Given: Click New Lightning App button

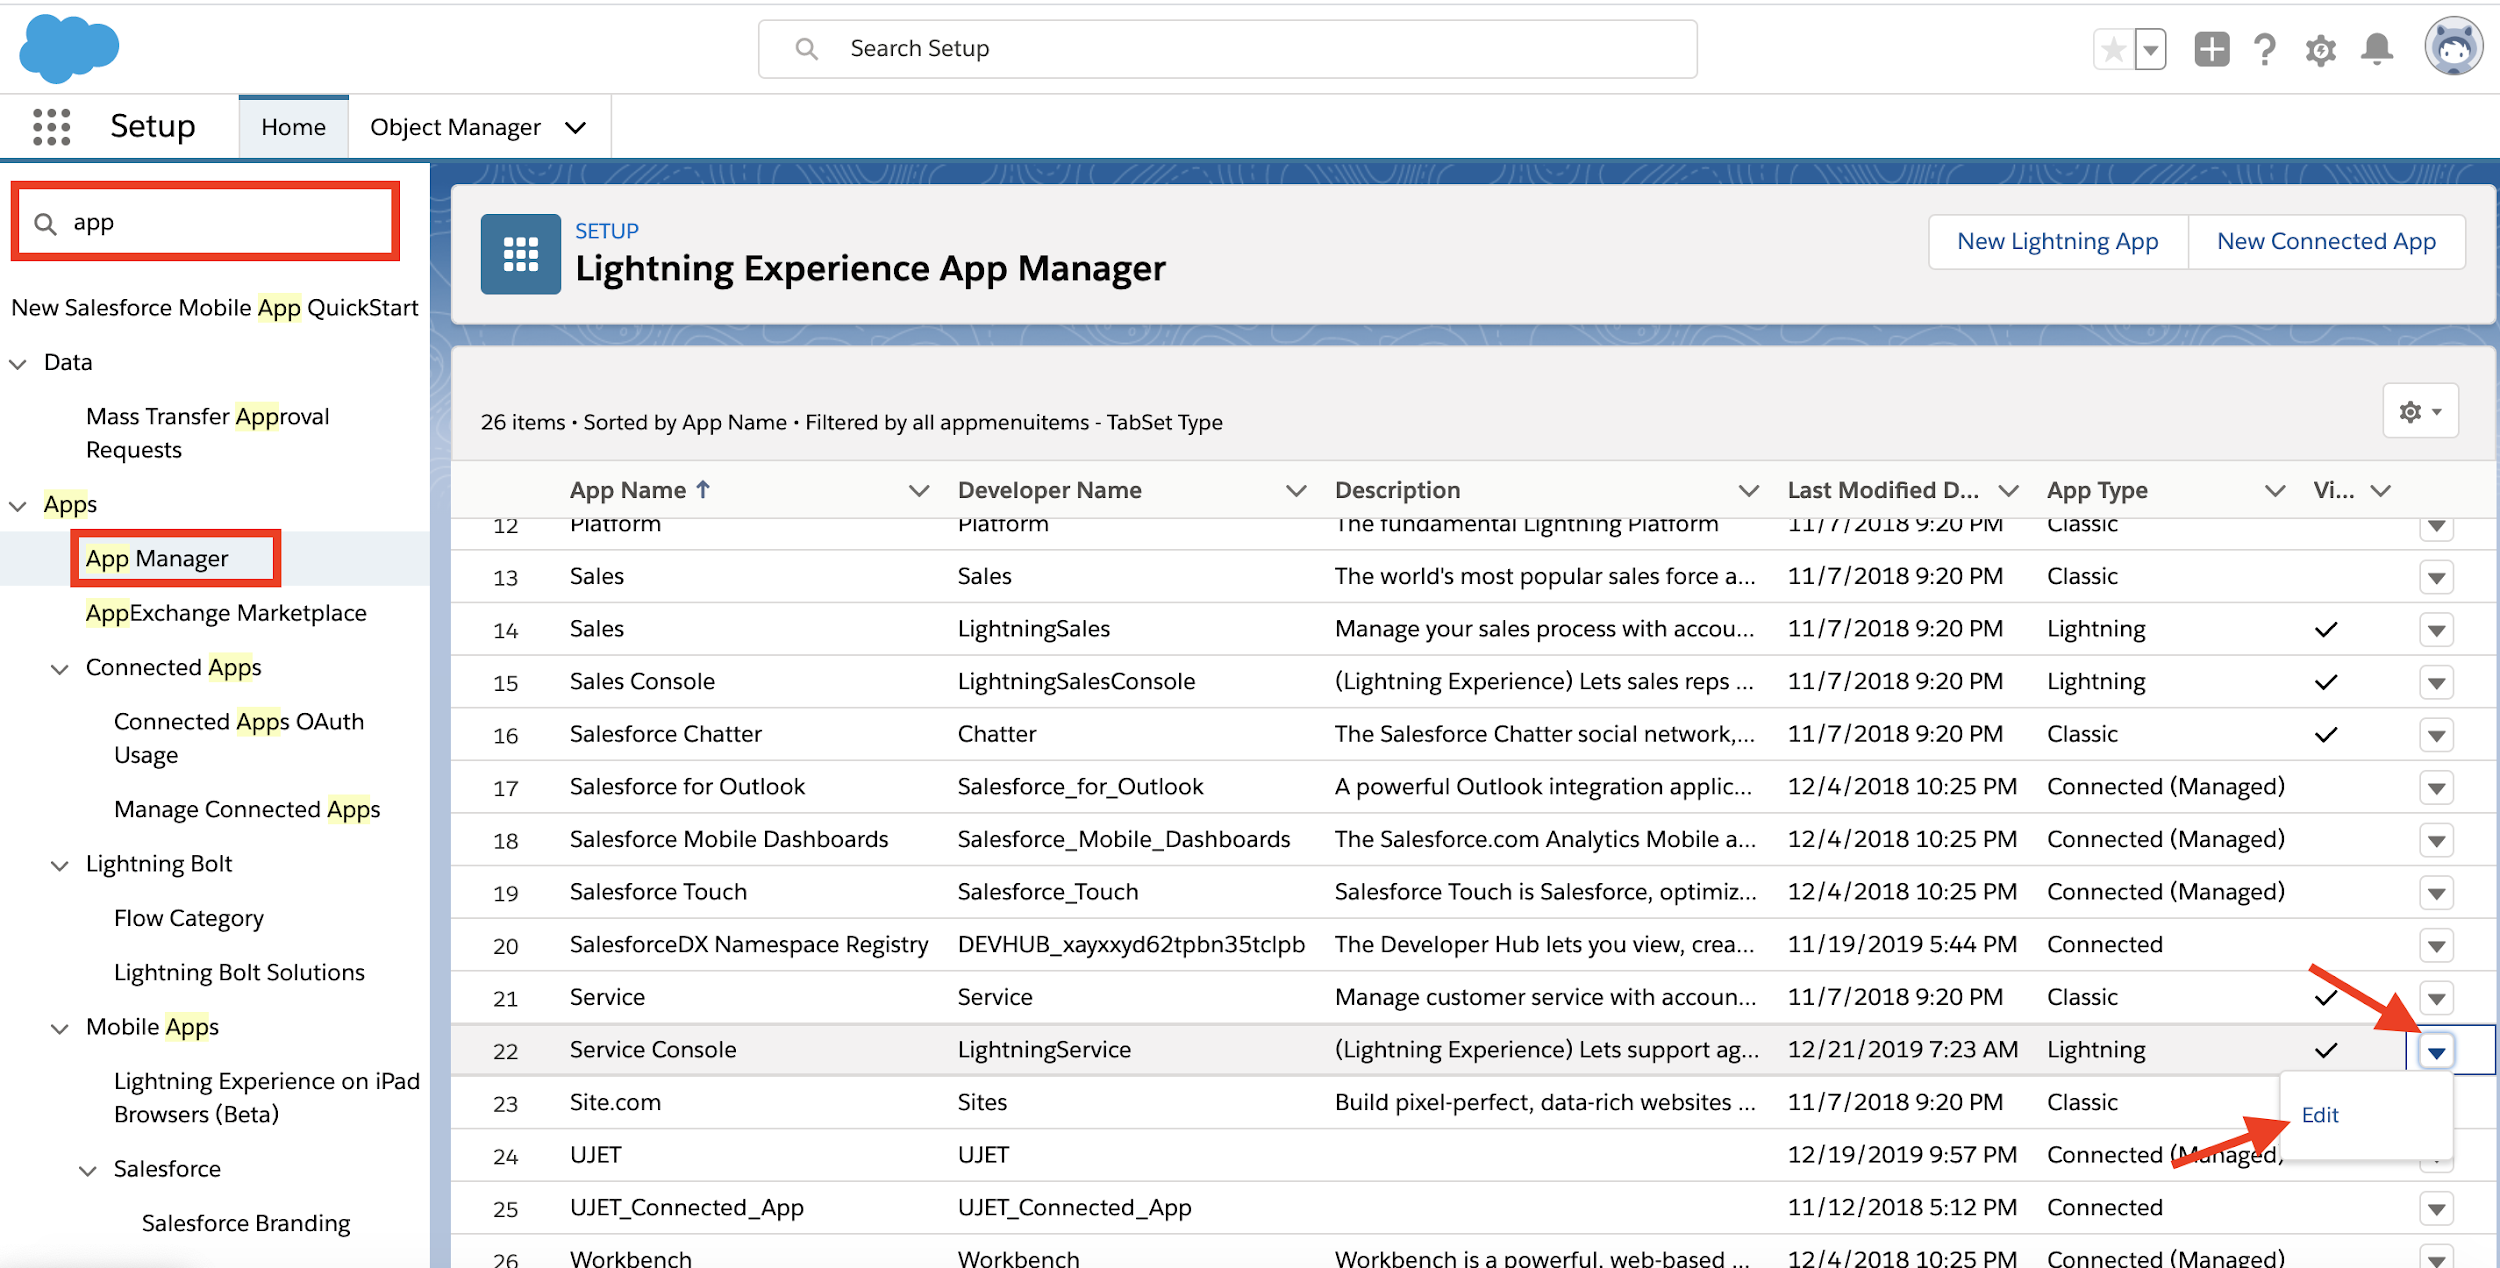Looking at the screenshot, I should pyautogui.click(x=2057, y=241).
